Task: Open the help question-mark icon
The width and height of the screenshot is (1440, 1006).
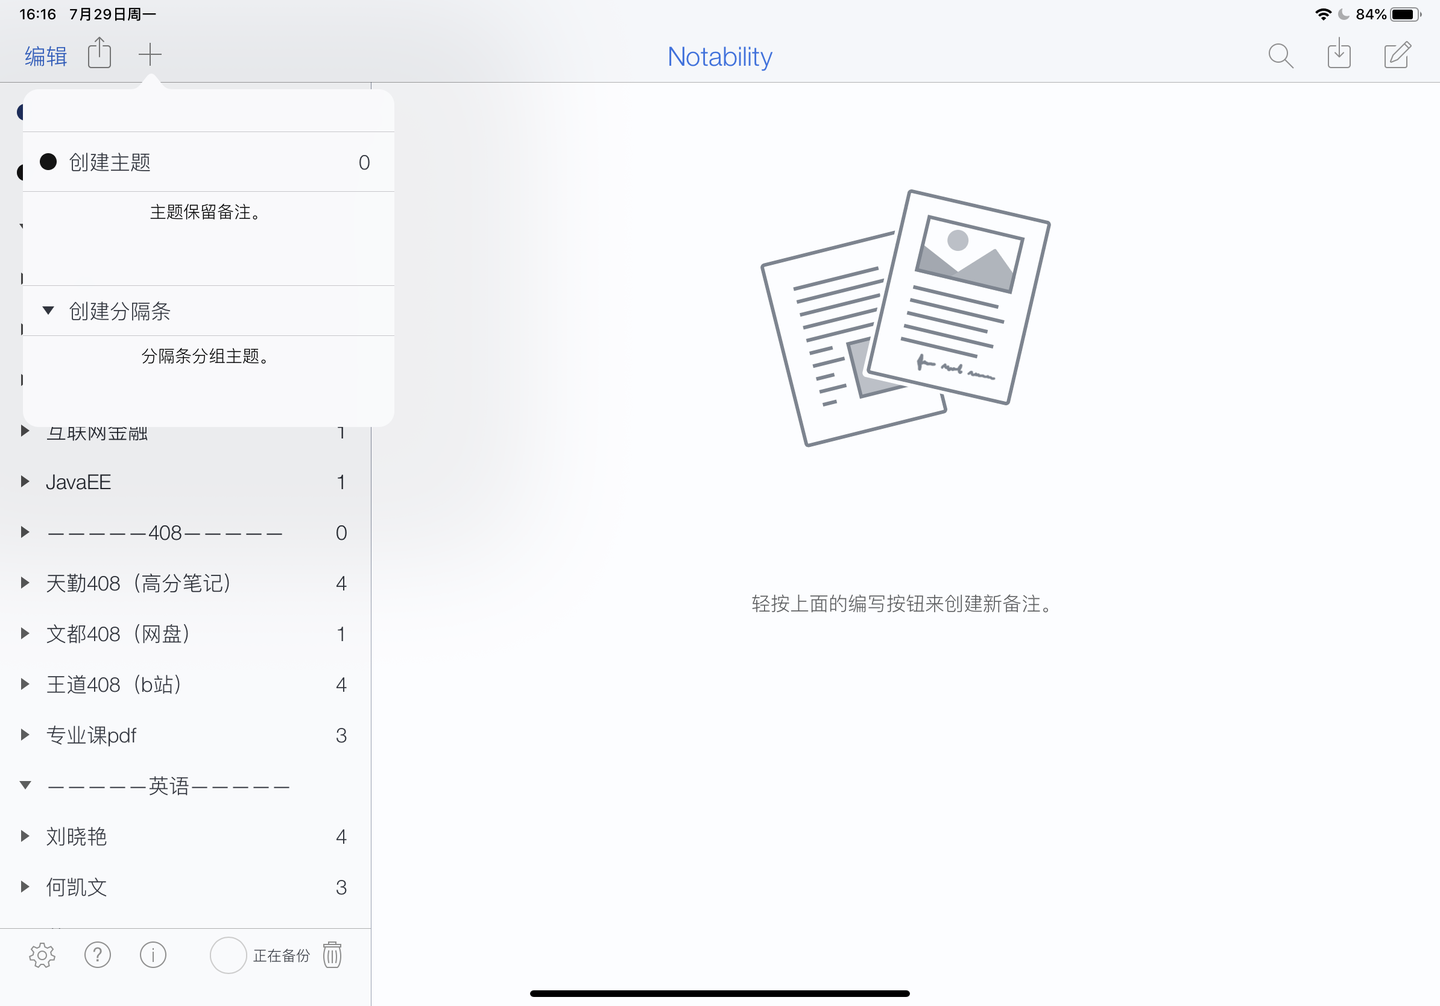Action: pyautogui.click(x=97, y=955)
